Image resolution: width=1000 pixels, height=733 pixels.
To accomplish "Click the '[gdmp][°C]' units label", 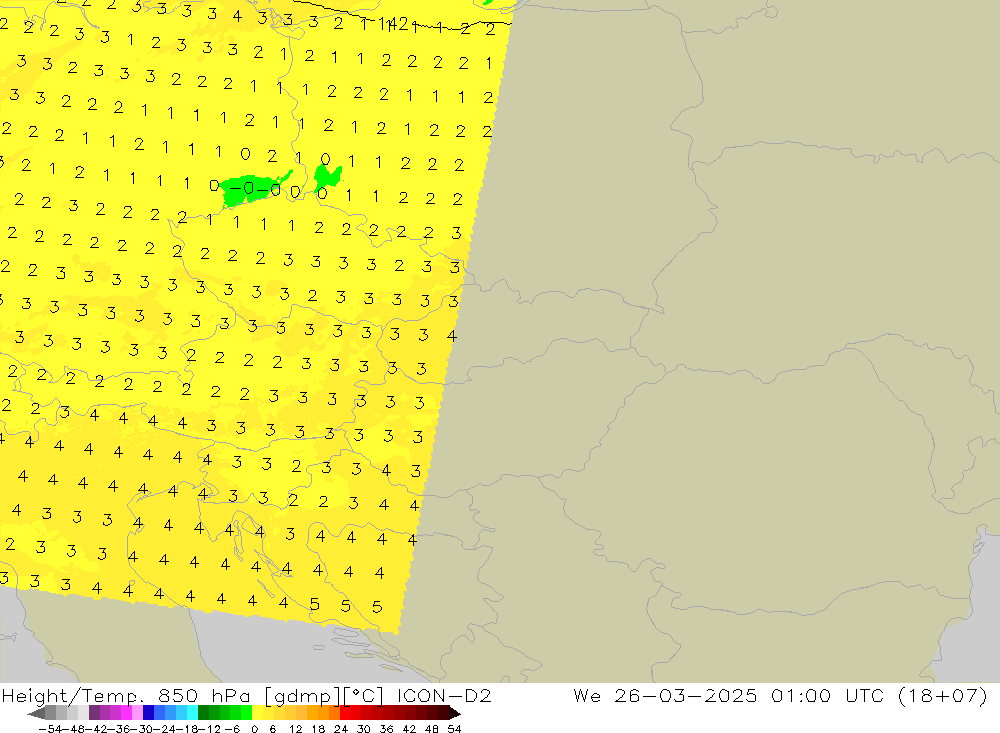I will pyautogui.click(x=324, y=695).
